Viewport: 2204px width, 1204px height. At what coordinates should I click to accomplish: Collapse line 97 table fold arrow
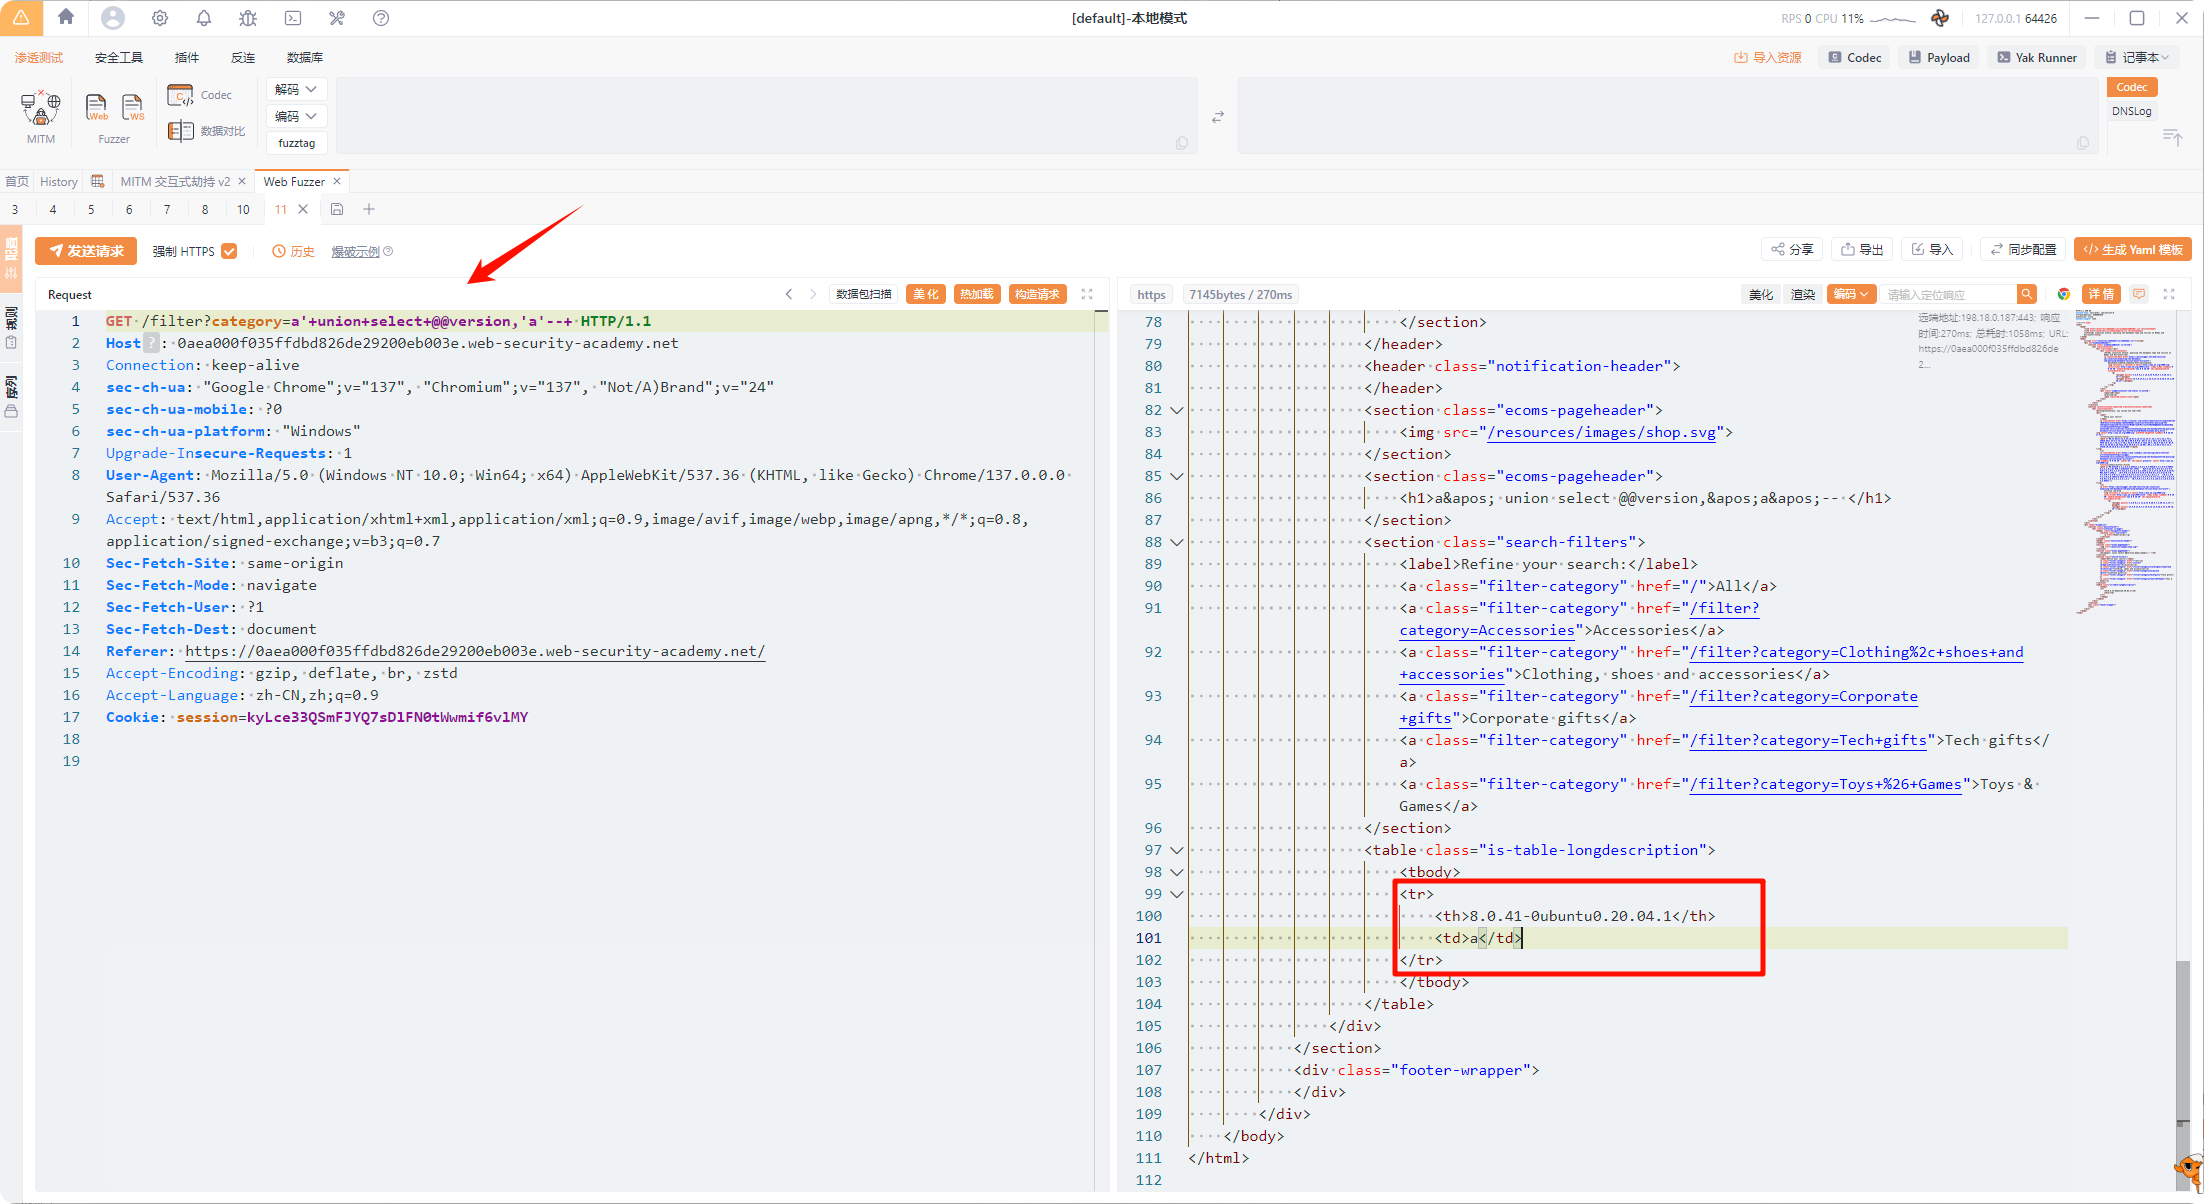click(x=1177, y=850)
